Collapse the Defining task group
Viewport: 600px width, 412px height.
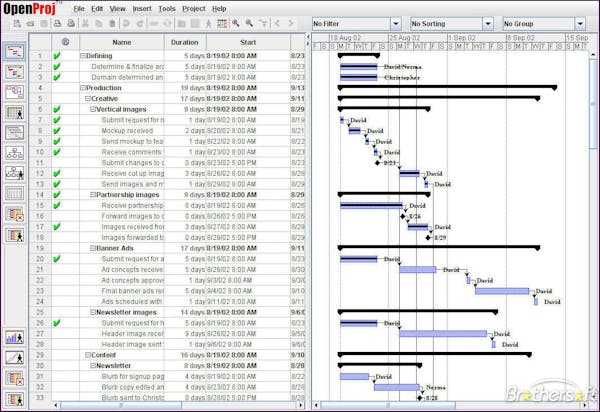coord(83,56)
